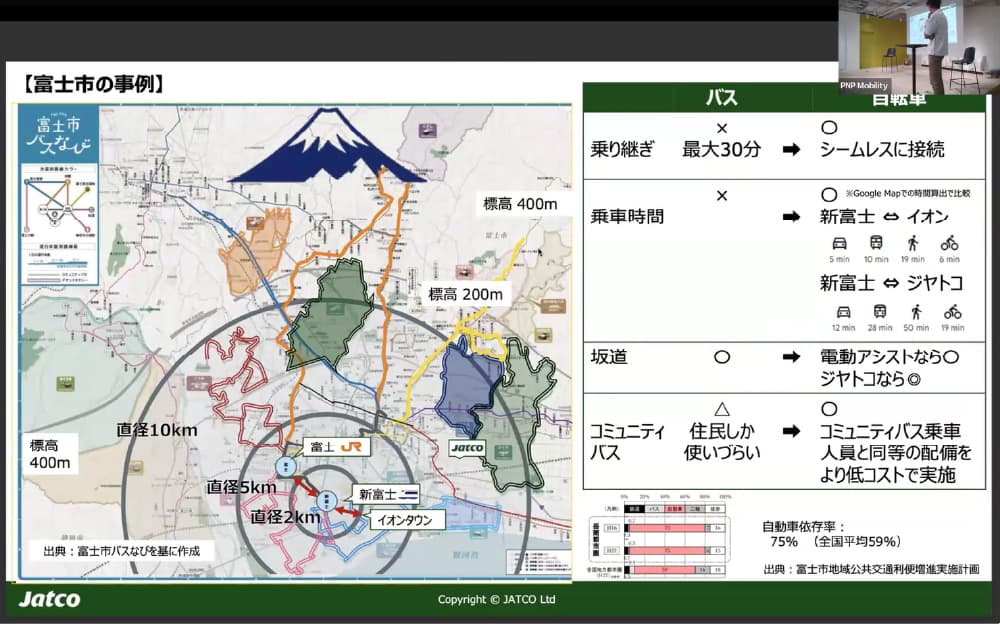
Task: Click the bicycle icon showing 19 min
Action: point(952,312)
